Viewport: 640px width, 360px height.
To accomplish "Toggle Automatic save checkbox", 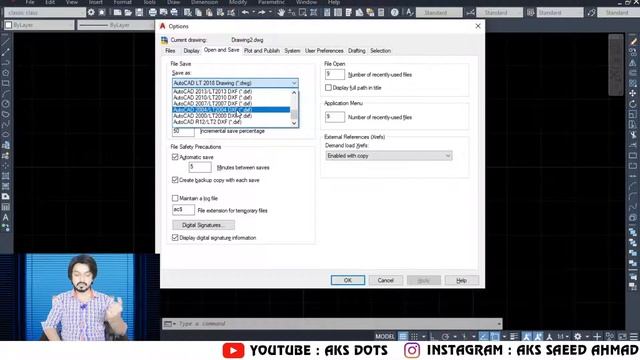I will point(175,157).
